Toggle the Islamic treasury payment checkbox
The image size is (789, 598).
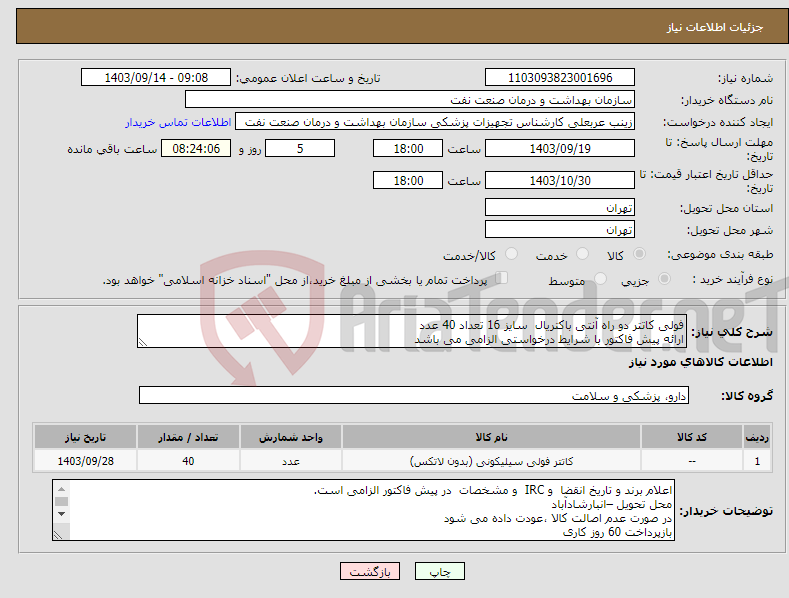(x=502, y=277)
